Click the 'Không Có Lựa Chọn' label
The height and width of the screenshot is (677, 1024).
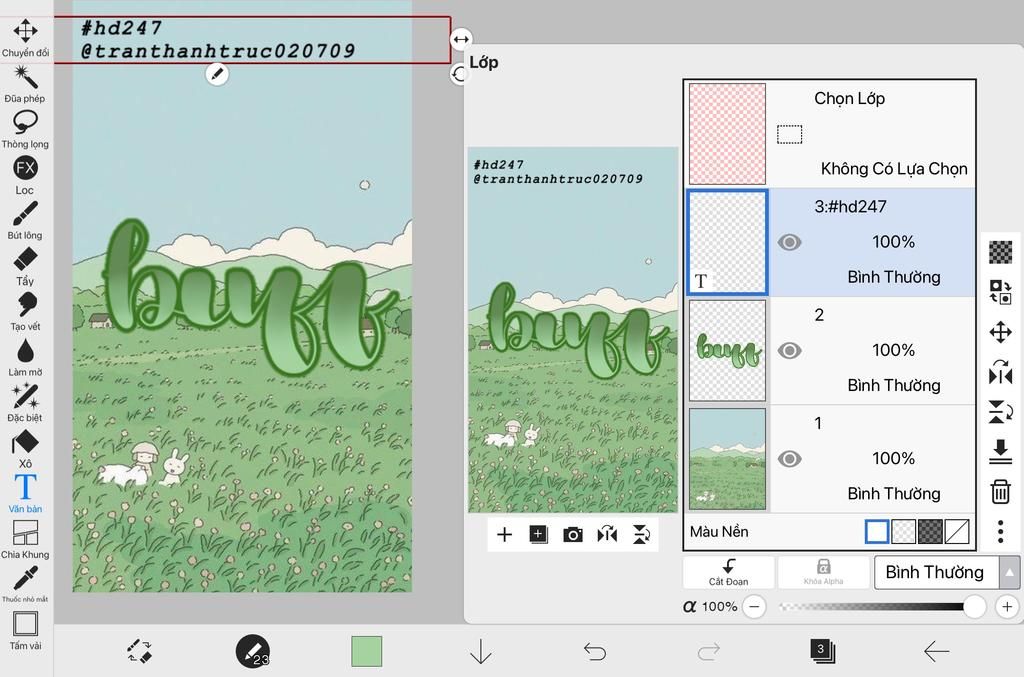point(894,168)
